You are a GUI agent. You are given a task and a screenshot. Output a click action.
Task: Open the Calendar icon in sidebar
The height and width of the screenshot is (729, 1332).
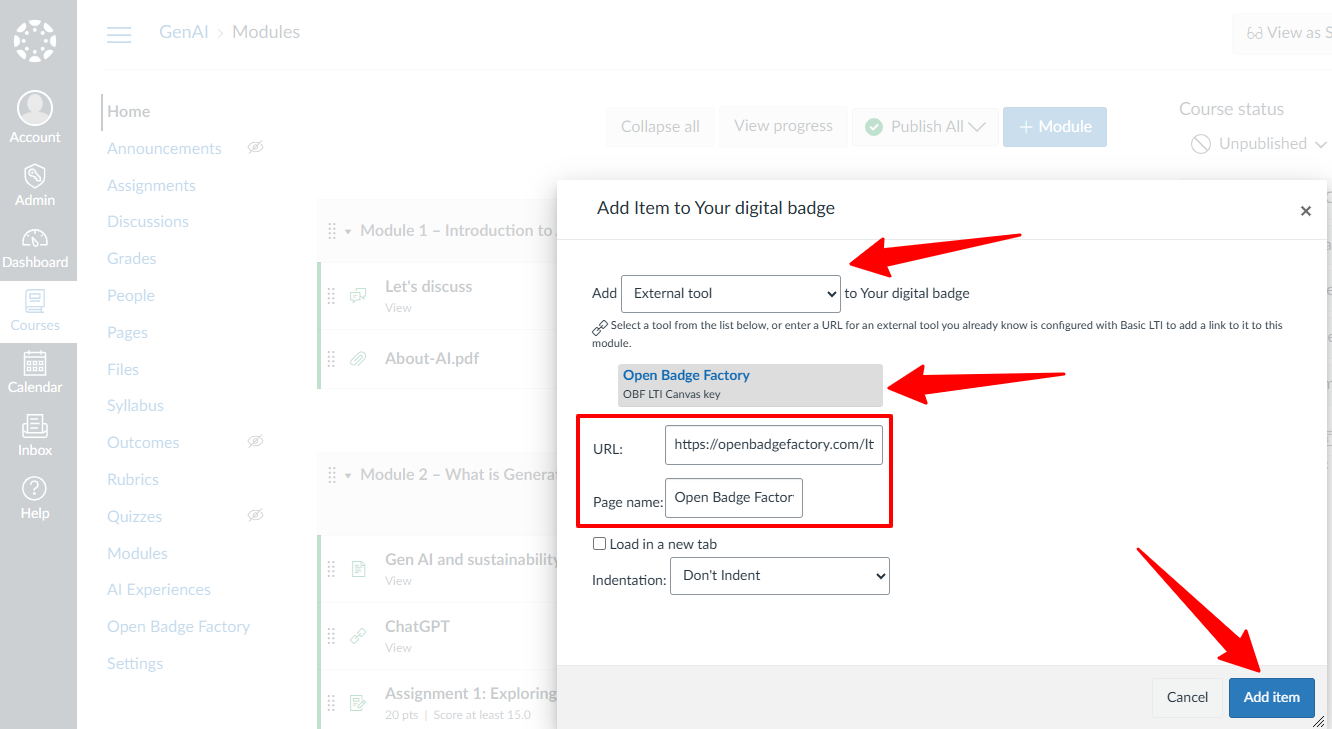click(35, 363)
